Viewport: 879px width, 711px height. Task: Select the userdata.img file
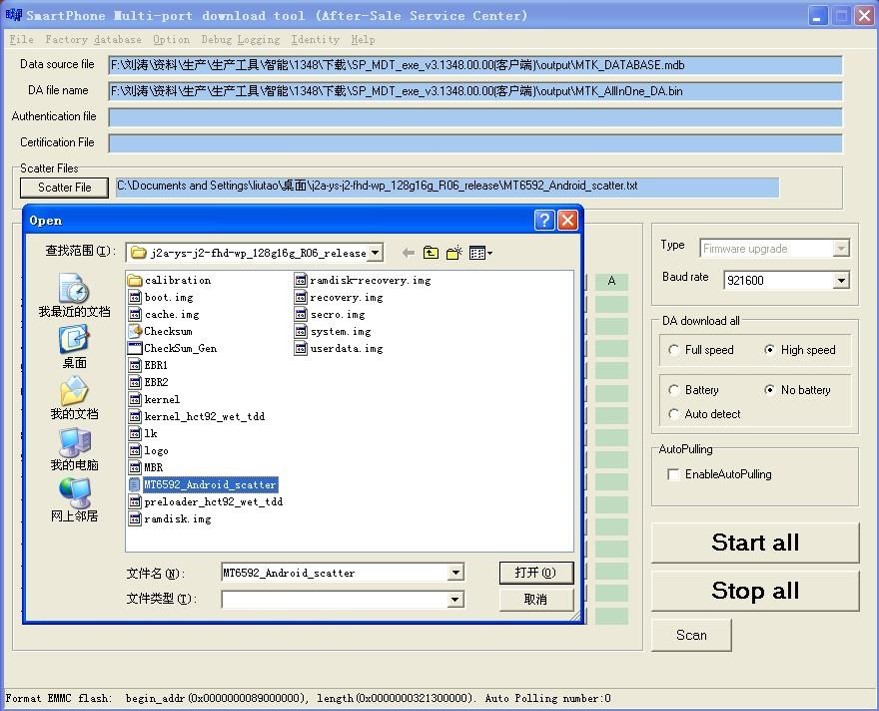339,348
